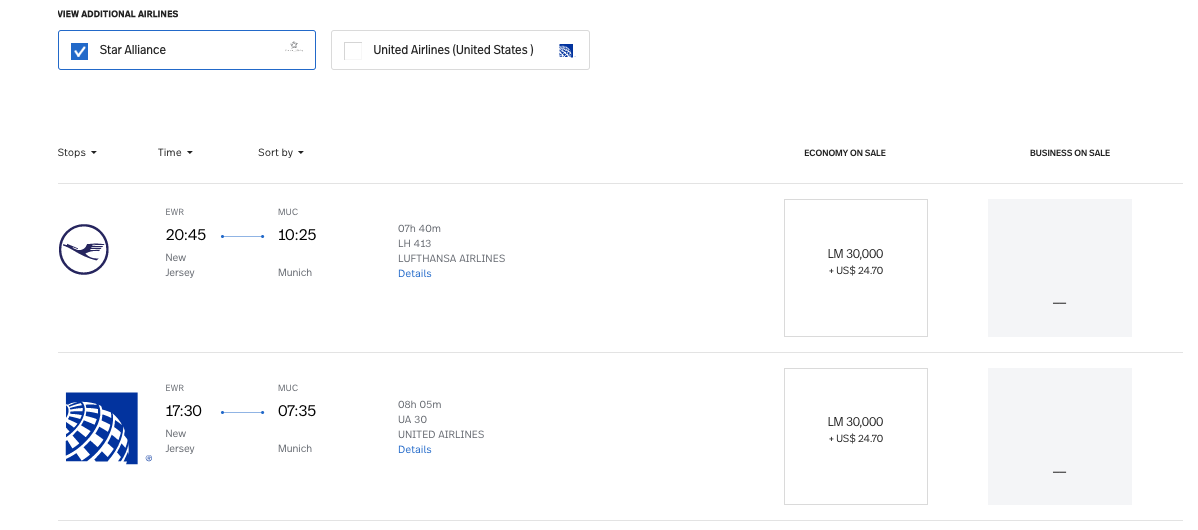Screen dimensions: 1198x530
Task: Click the Star Alliance logo icon
Action: (x=294, y=48)
